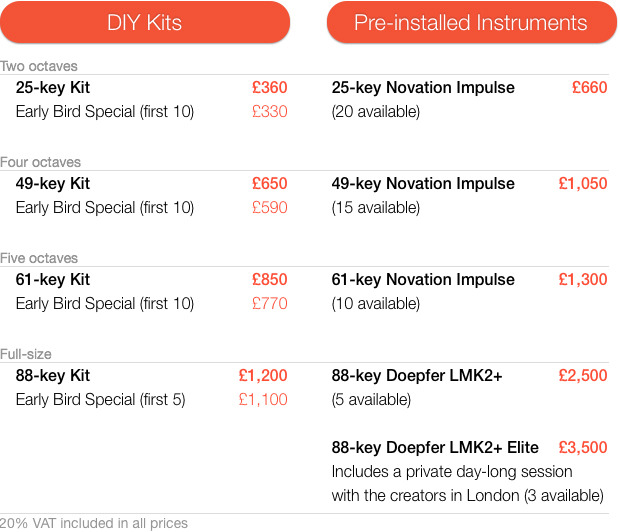Select the 61-key Novation Impulse option
This screenshot has height=532, width=620.
(423, 280)
